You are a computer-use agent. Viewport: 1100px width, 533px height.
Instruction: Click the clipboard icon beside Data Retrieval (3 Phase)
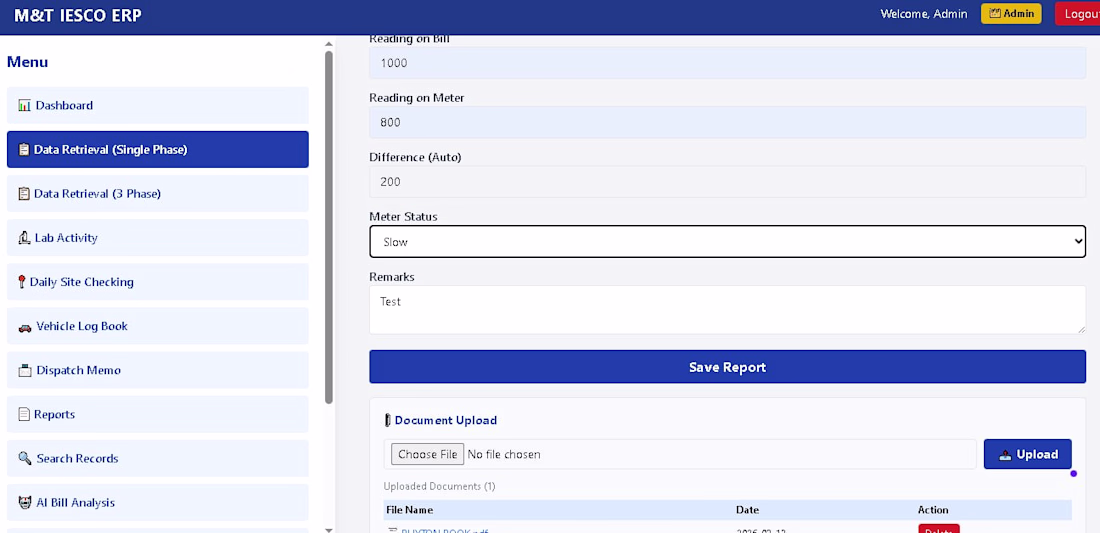pos(24,194)
